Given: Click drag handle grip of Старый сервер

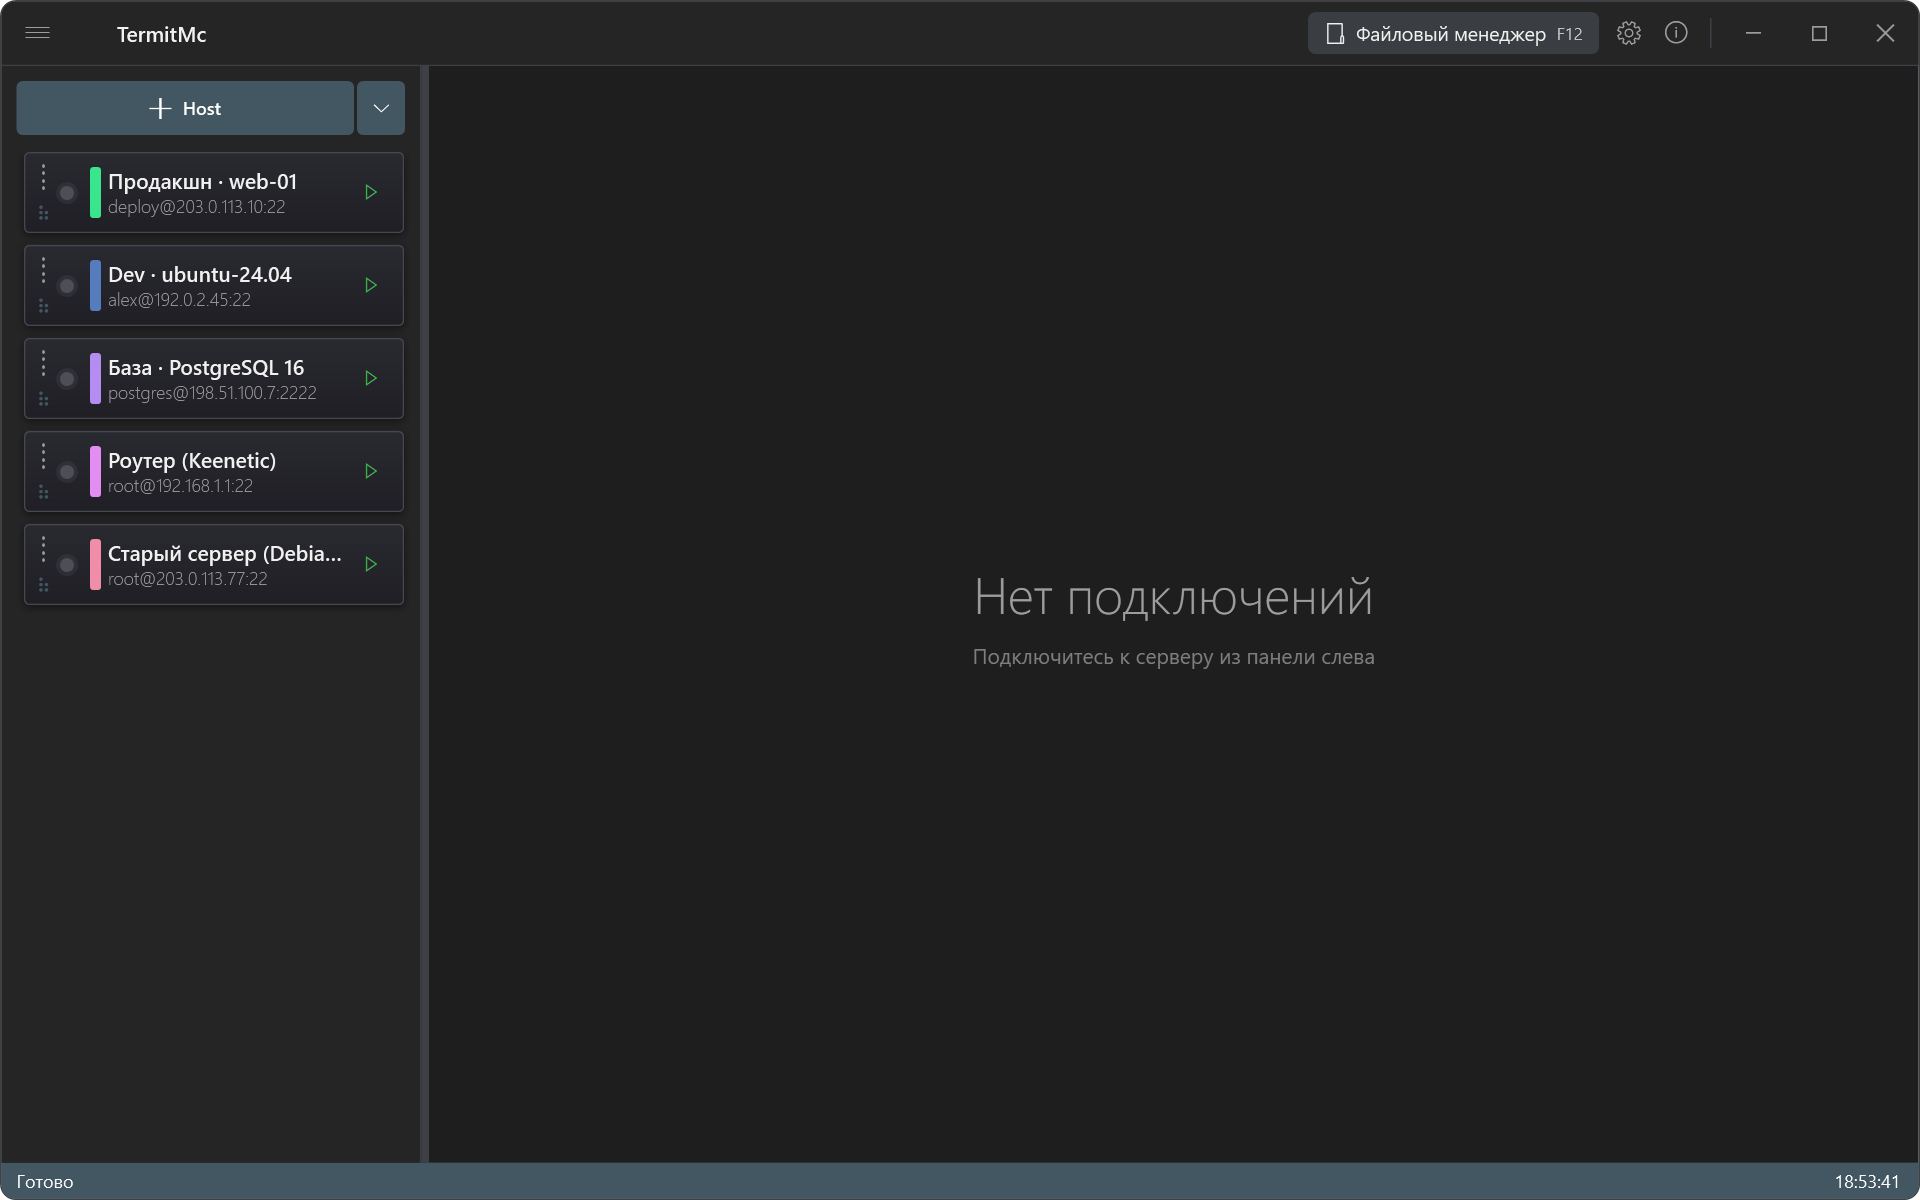Looking at the screenshot, I should [x=43, y=585].
